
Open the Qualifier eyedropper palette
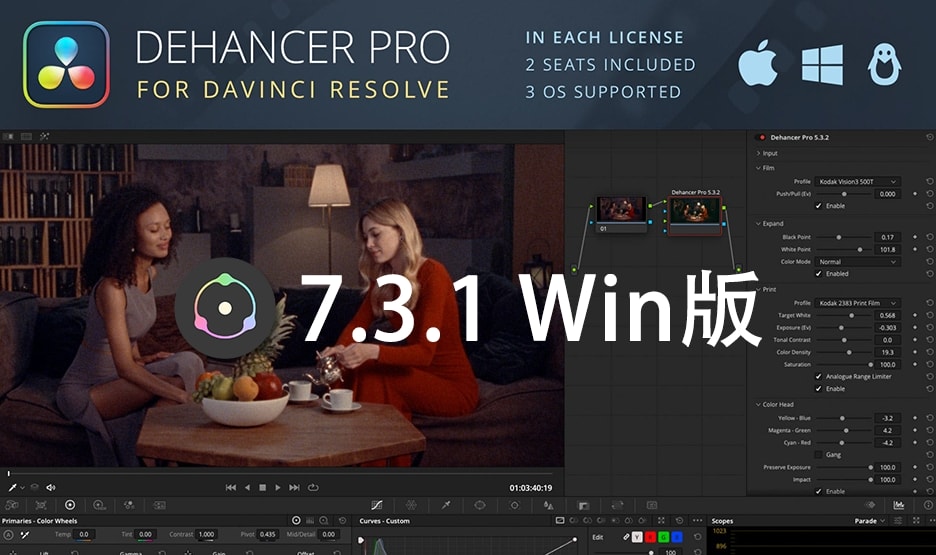pos(445,505)
